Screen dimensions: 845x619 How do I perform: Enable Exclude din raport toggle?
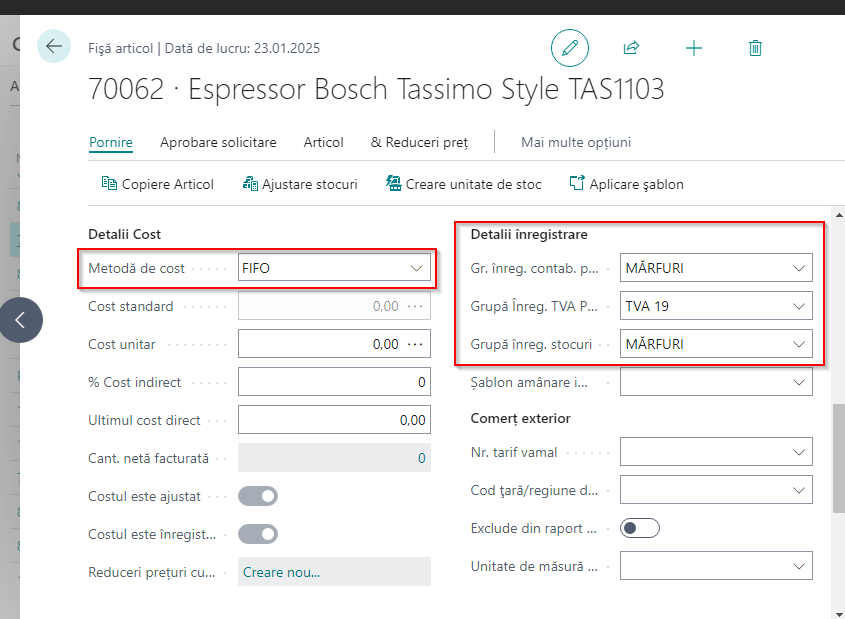[640, 528]
